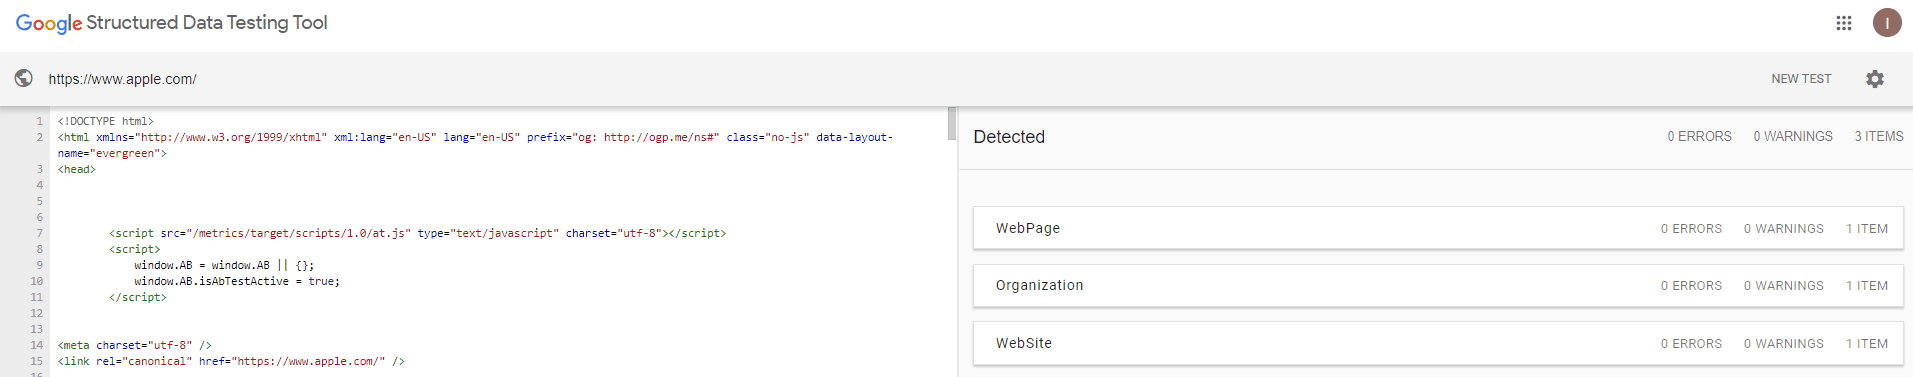Expand the WebPage result row
1913x377 pixels.
[1438, 228]
